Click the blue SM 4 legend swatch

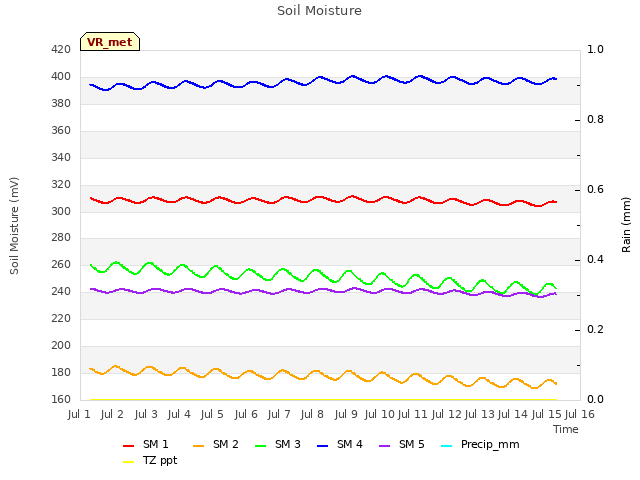(x=322, y=446)
